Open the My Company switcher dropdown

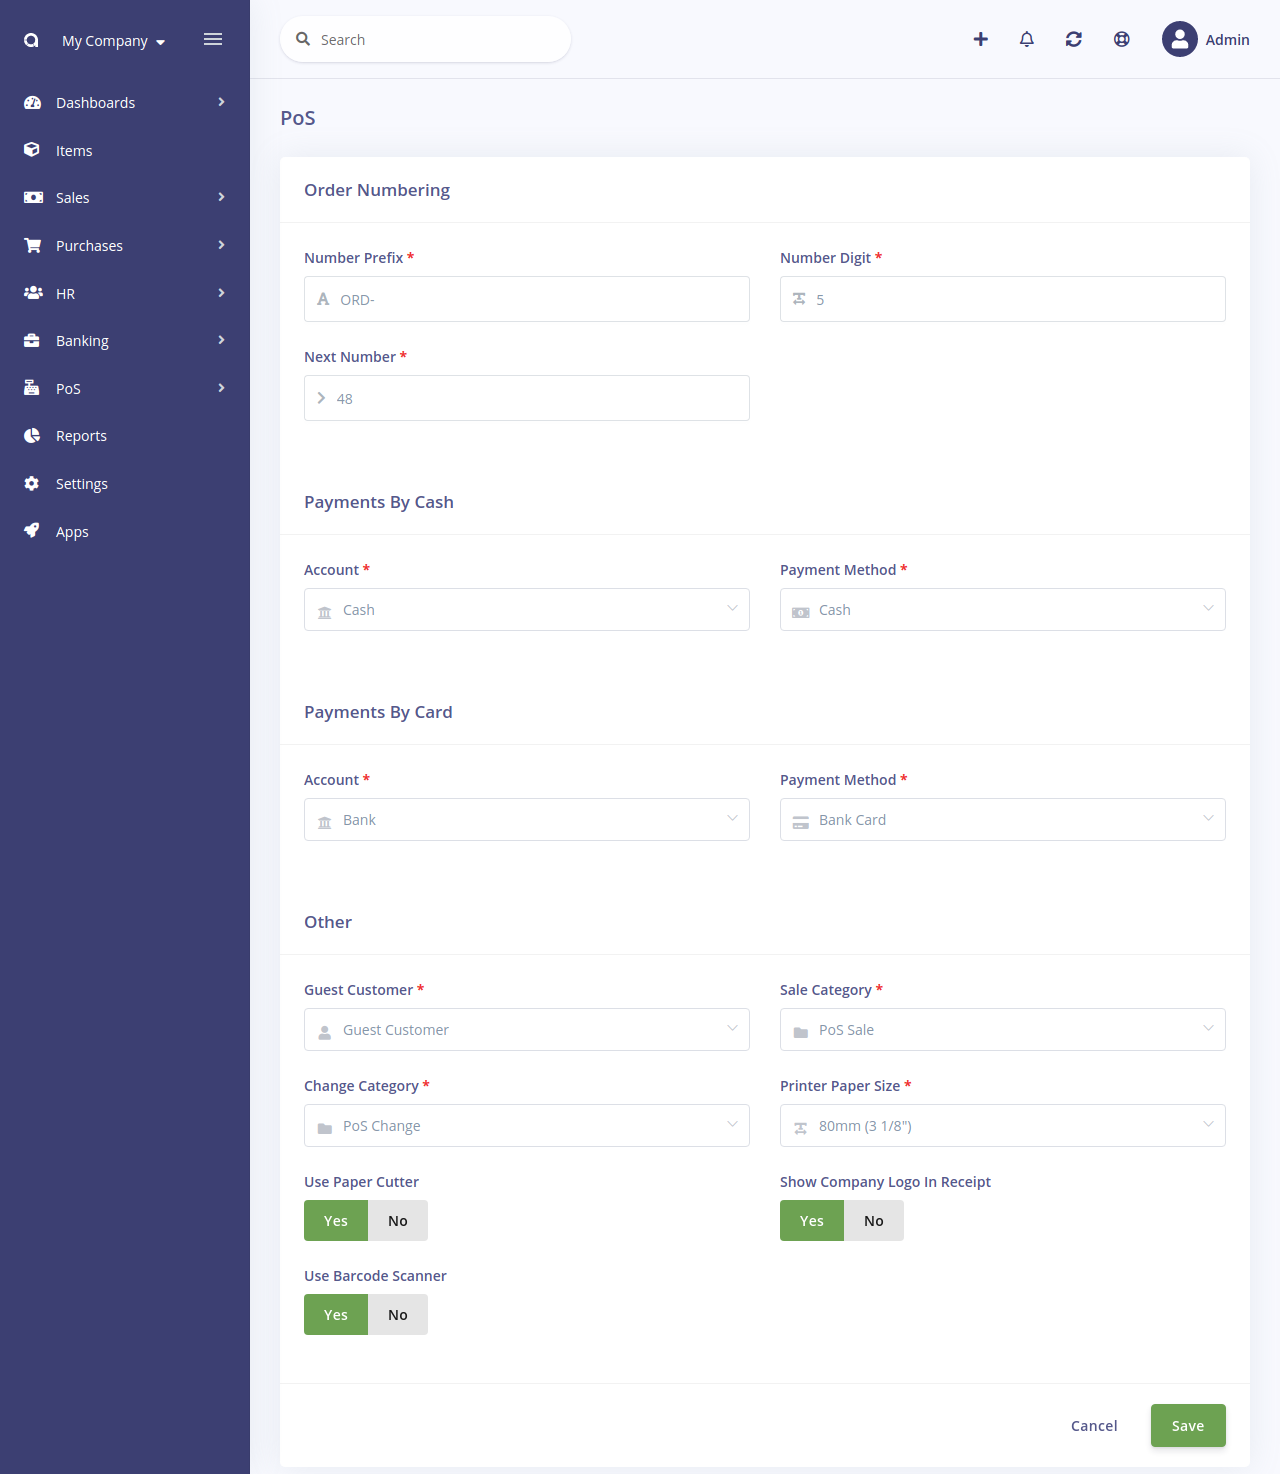[x=113, y=41]
